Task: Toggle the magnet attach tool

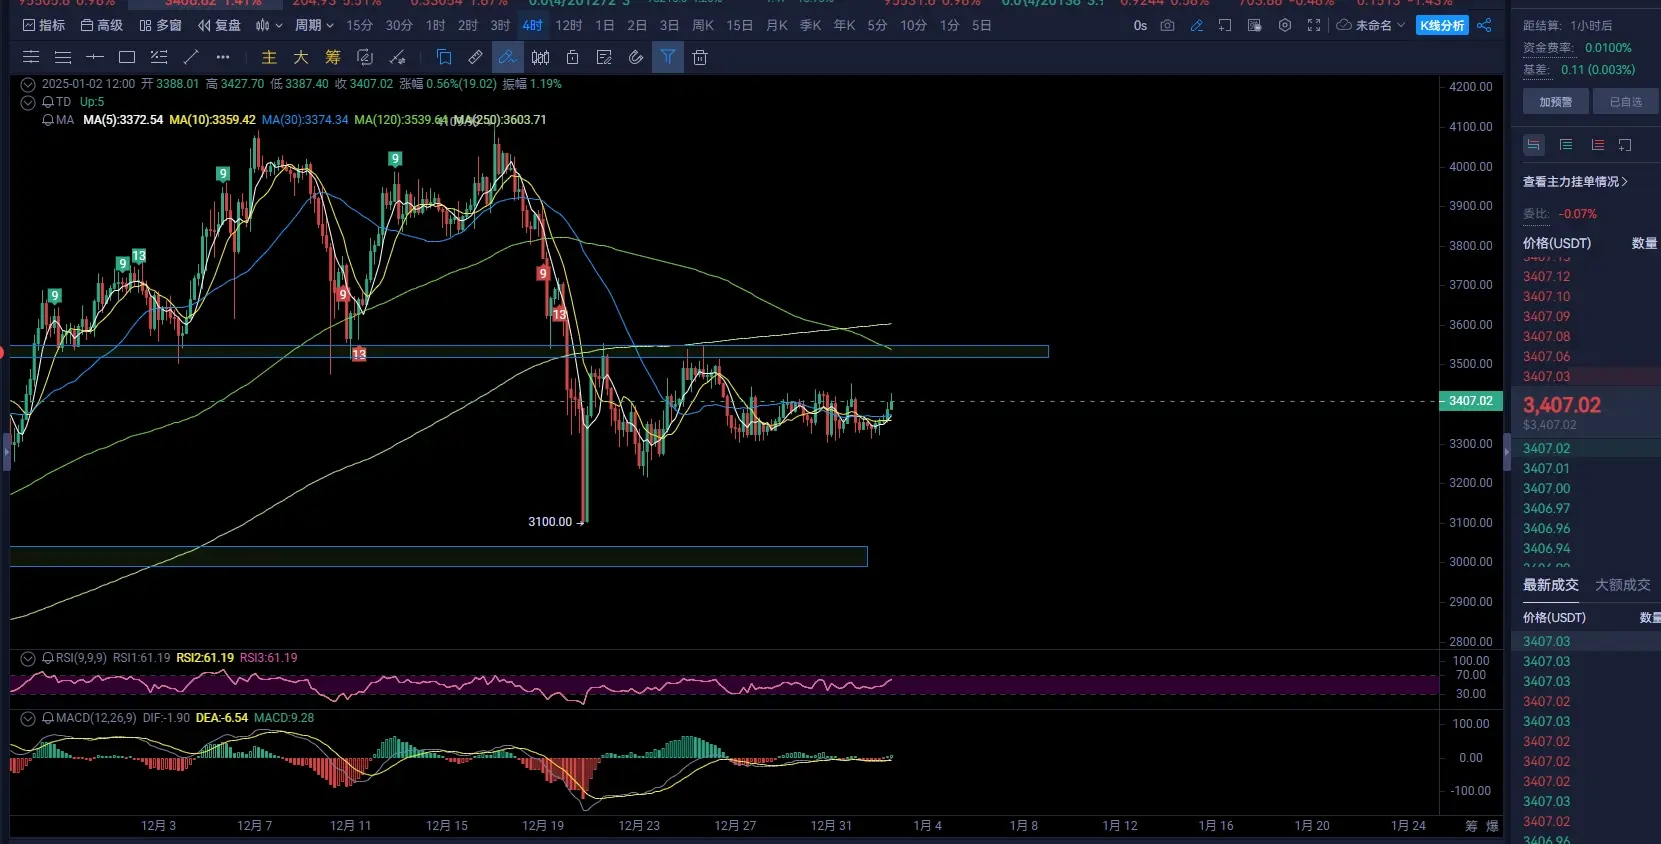Action: pos(636,57)
